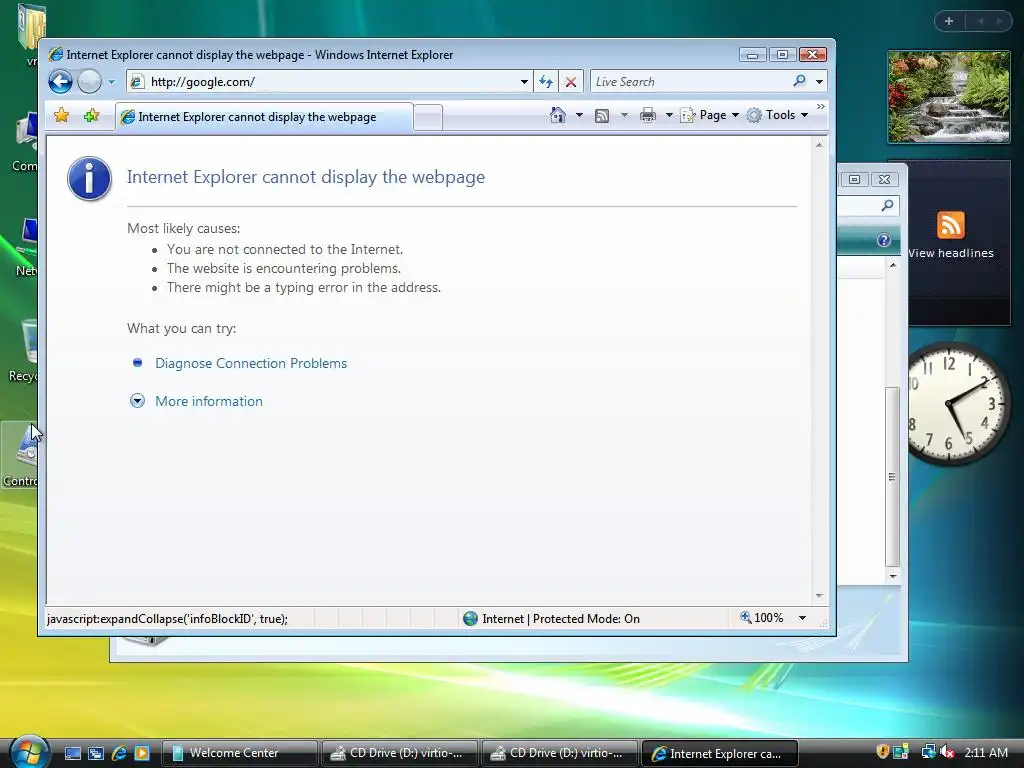Click the Diagnose Connection Problems link
Viewport: 1024px width, 768px height.
pyautogui.click(x=251, y=363)
